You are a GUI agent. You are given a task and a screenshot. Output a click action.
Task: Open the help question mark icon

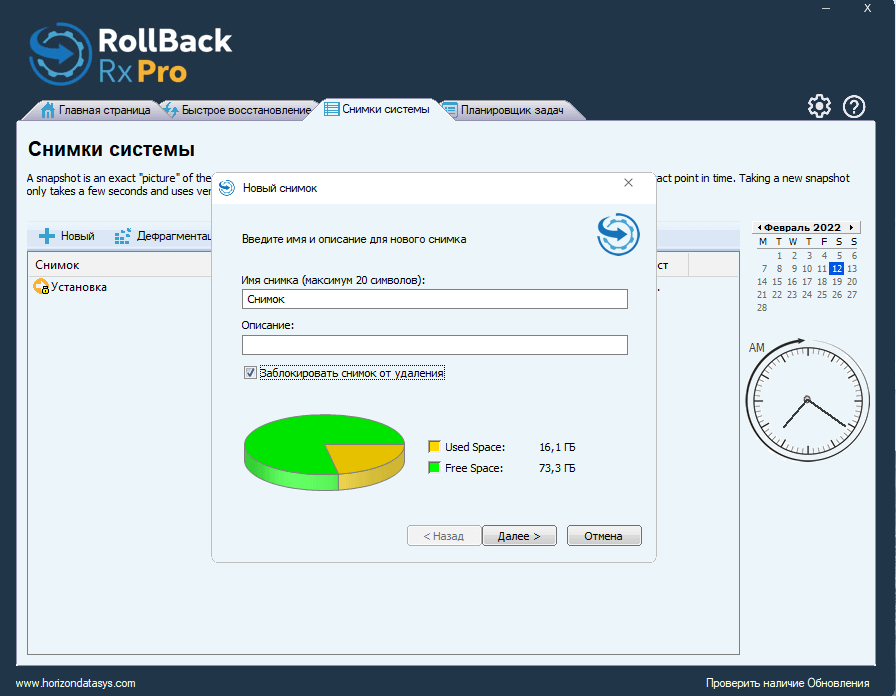(x=854, y=107)
